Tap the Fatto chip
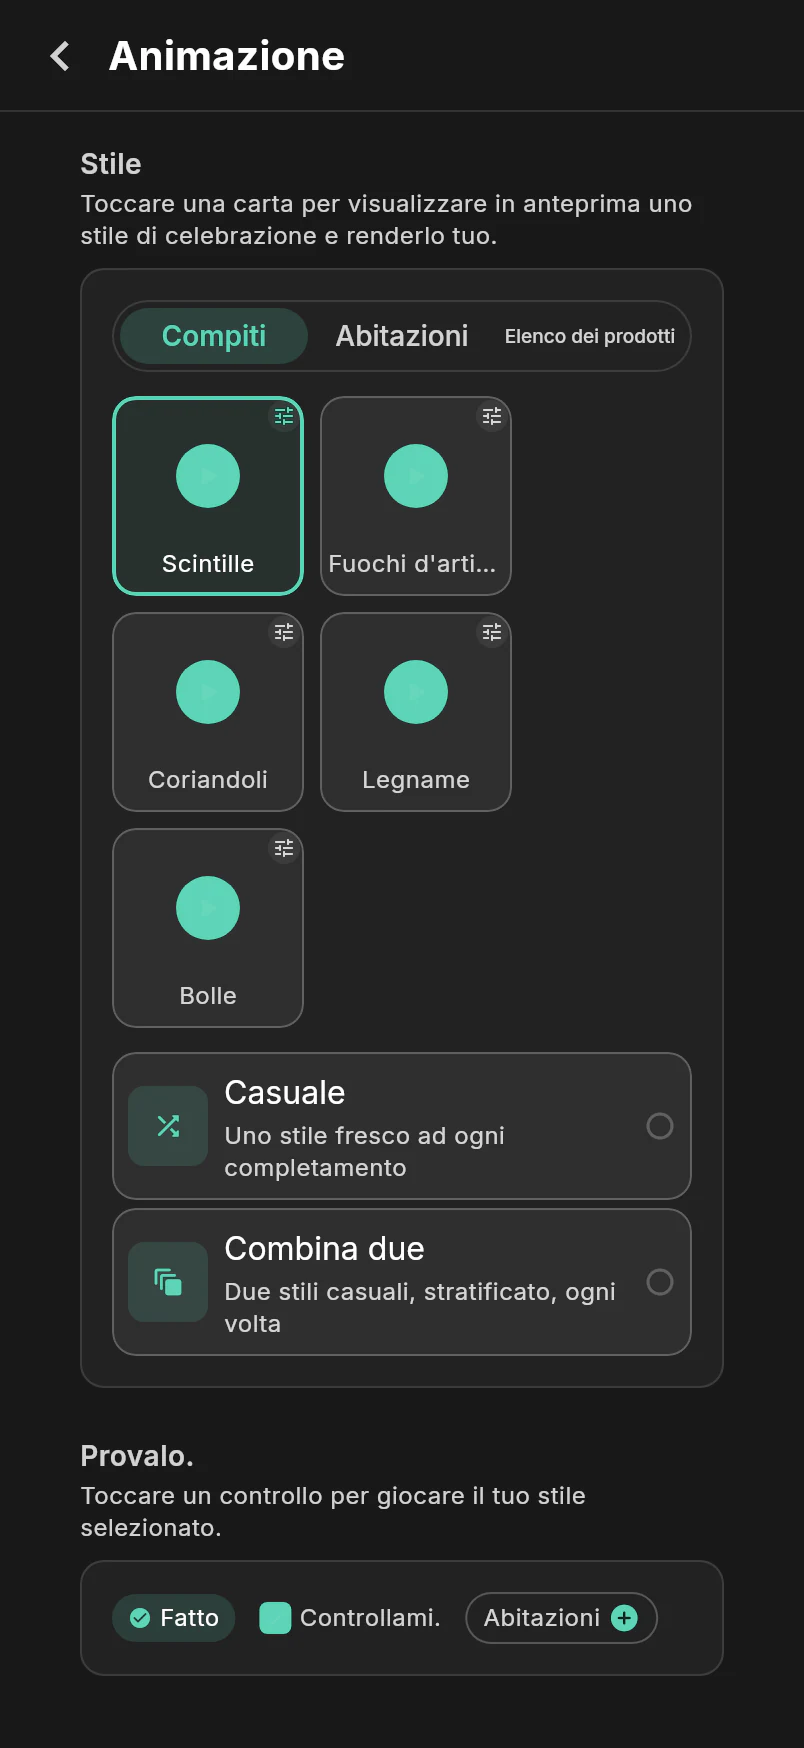The height and width of the screenshot is (1748, 804). click(174, 1618)
